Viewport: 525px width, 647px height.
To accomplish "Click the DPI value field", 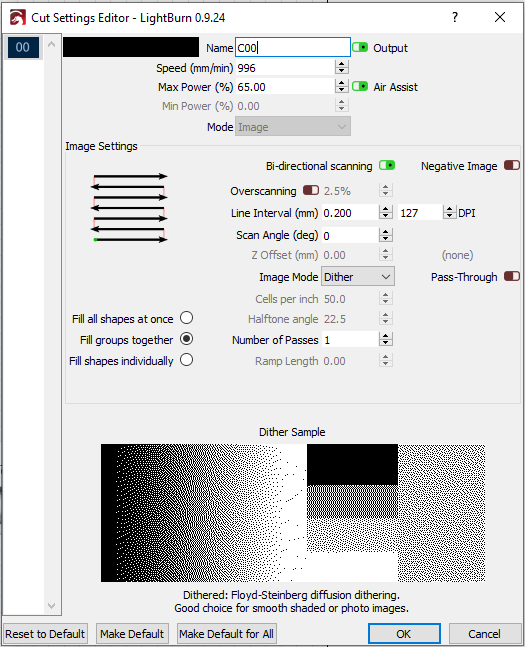I will pos(421,213).
